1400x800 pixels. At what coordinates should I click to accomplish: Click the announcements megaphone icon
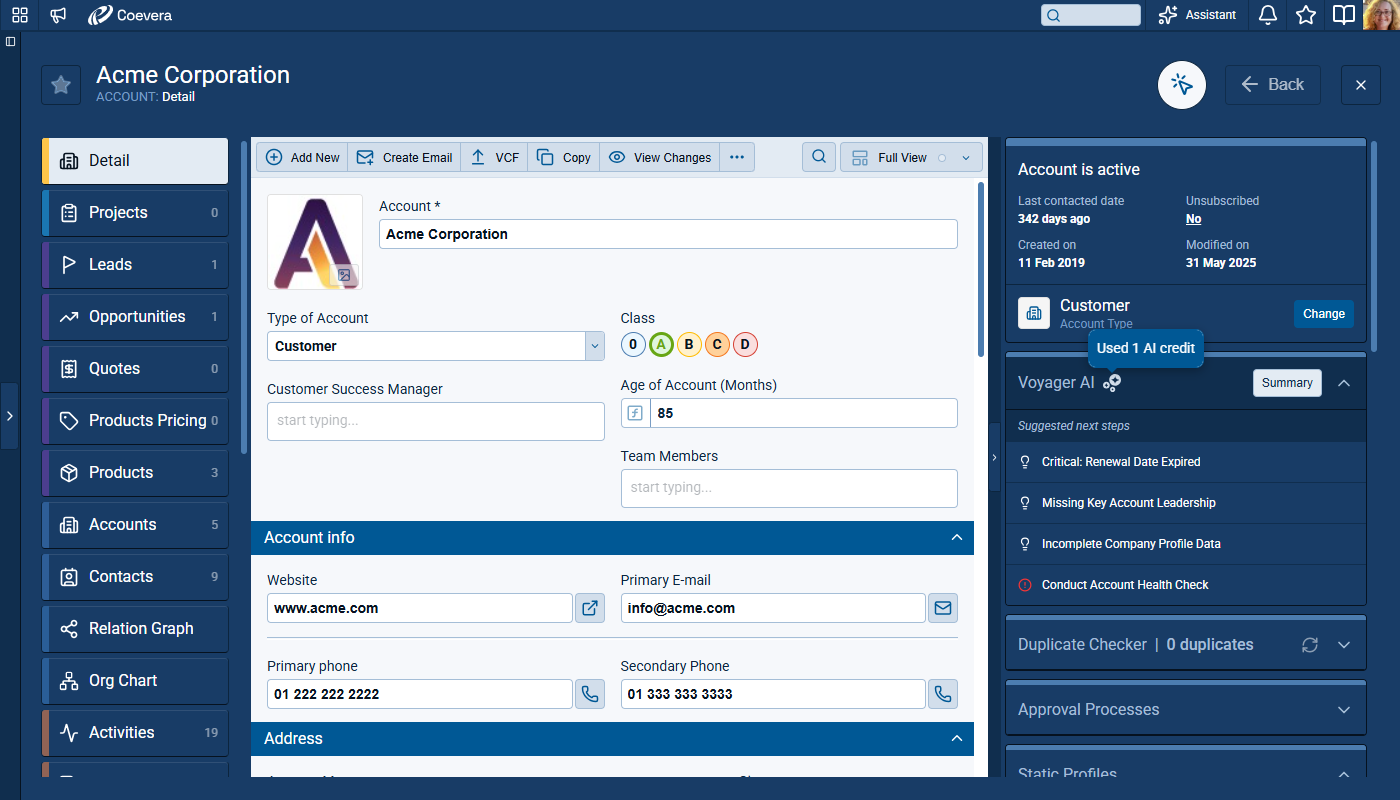coord(59,15)
